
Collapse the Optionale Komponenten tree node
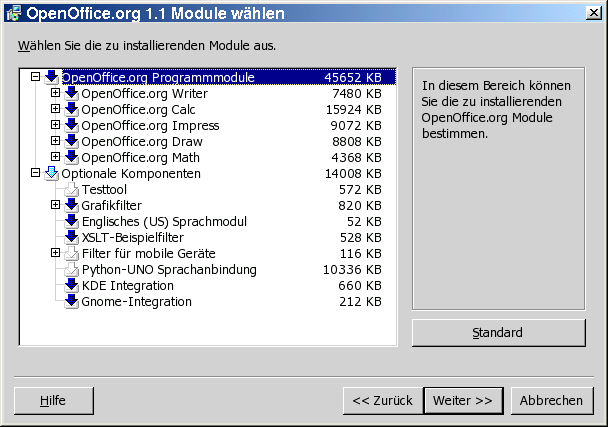[x=36, y=173]
